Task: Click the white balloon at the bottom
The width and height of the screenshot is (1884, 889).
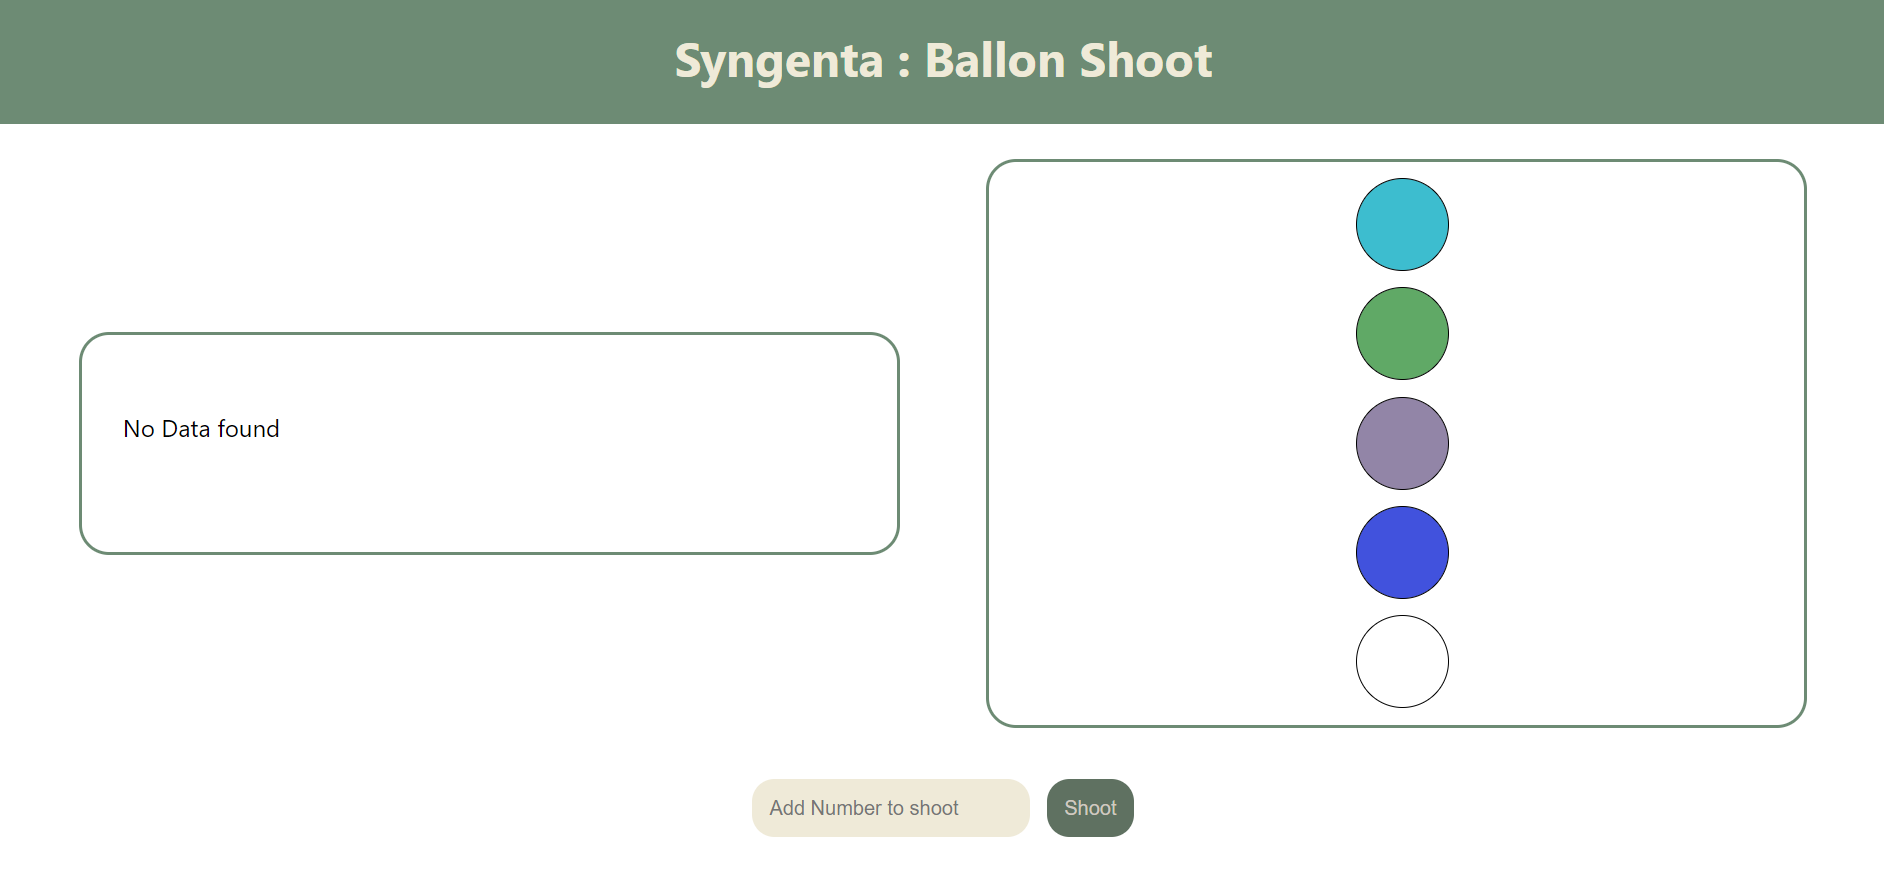Action: click(1402, 661)
